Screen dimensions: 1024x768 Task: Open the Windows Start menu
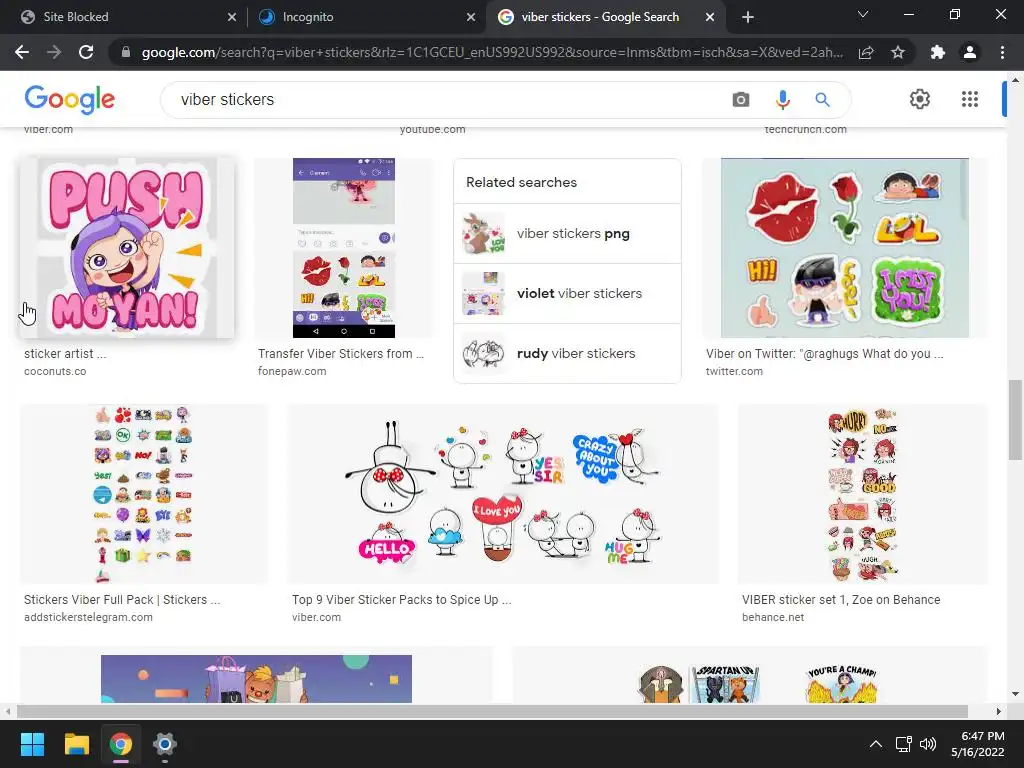[32, 744]
